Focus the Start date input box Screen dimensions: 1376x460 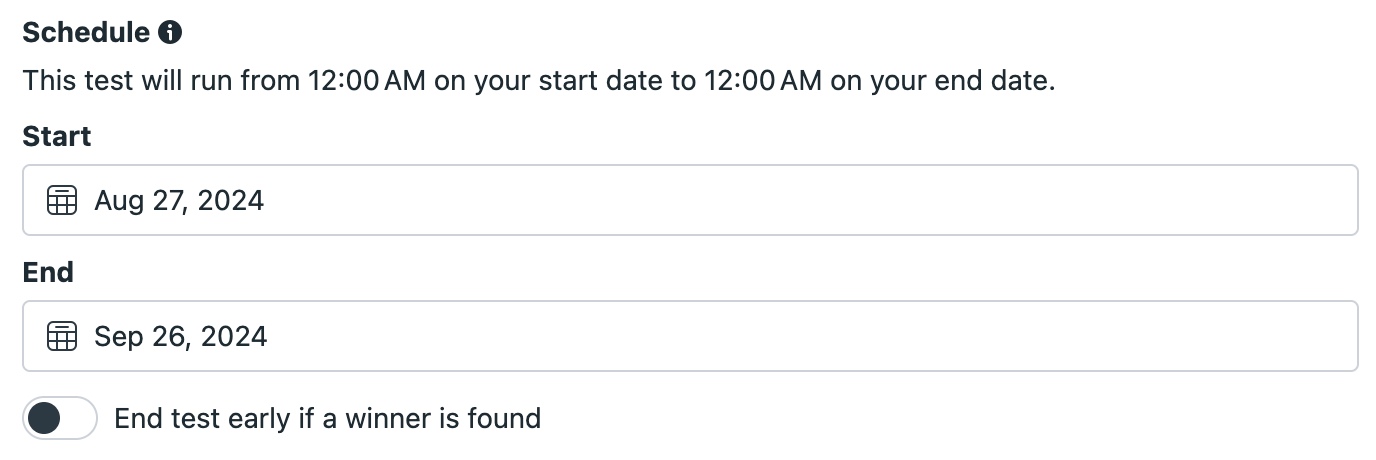[x=690, y=200]
